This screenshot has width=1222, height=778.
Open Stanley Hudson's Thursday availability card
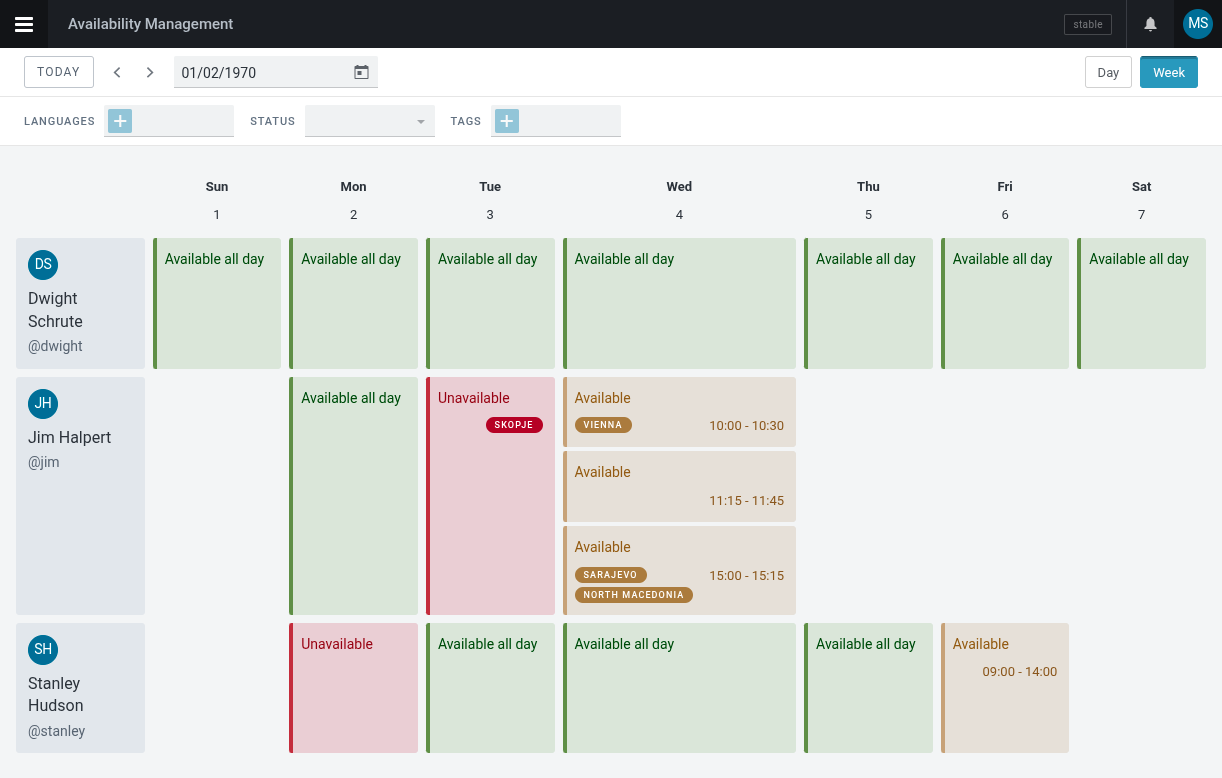[868, 688]
